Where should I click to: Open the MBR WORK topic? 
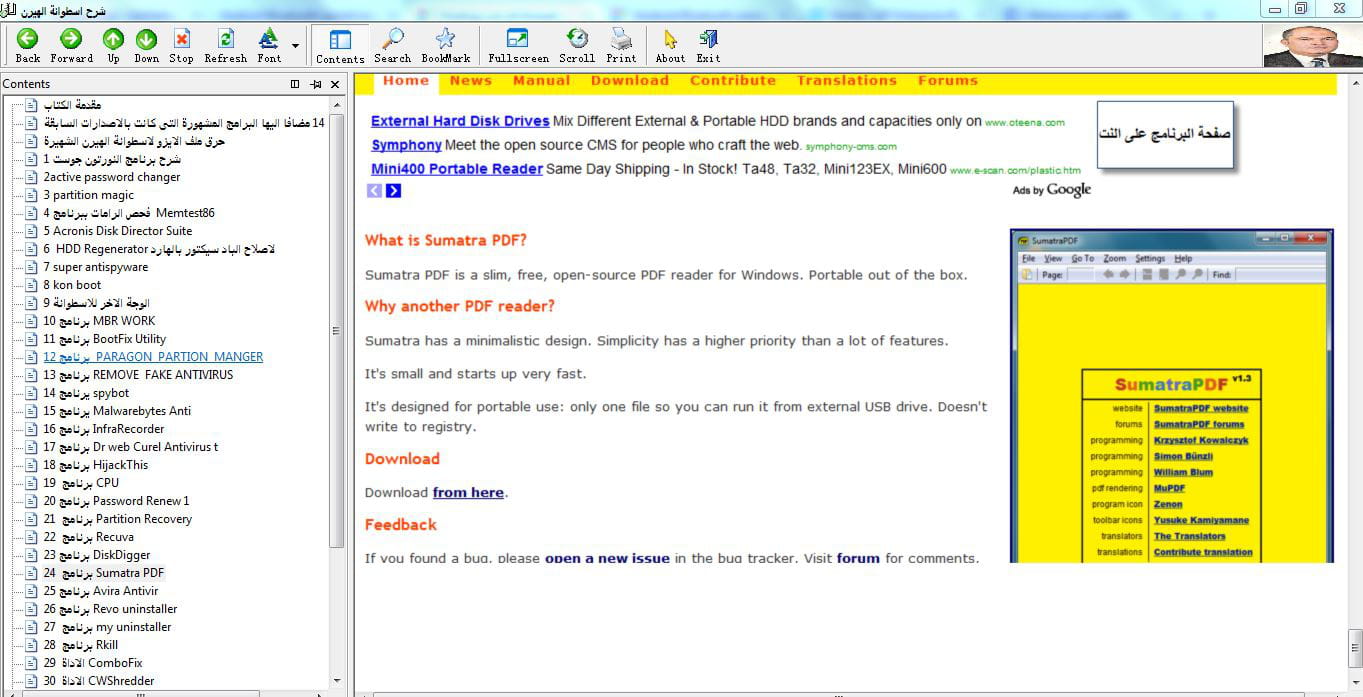coord(99,321)
